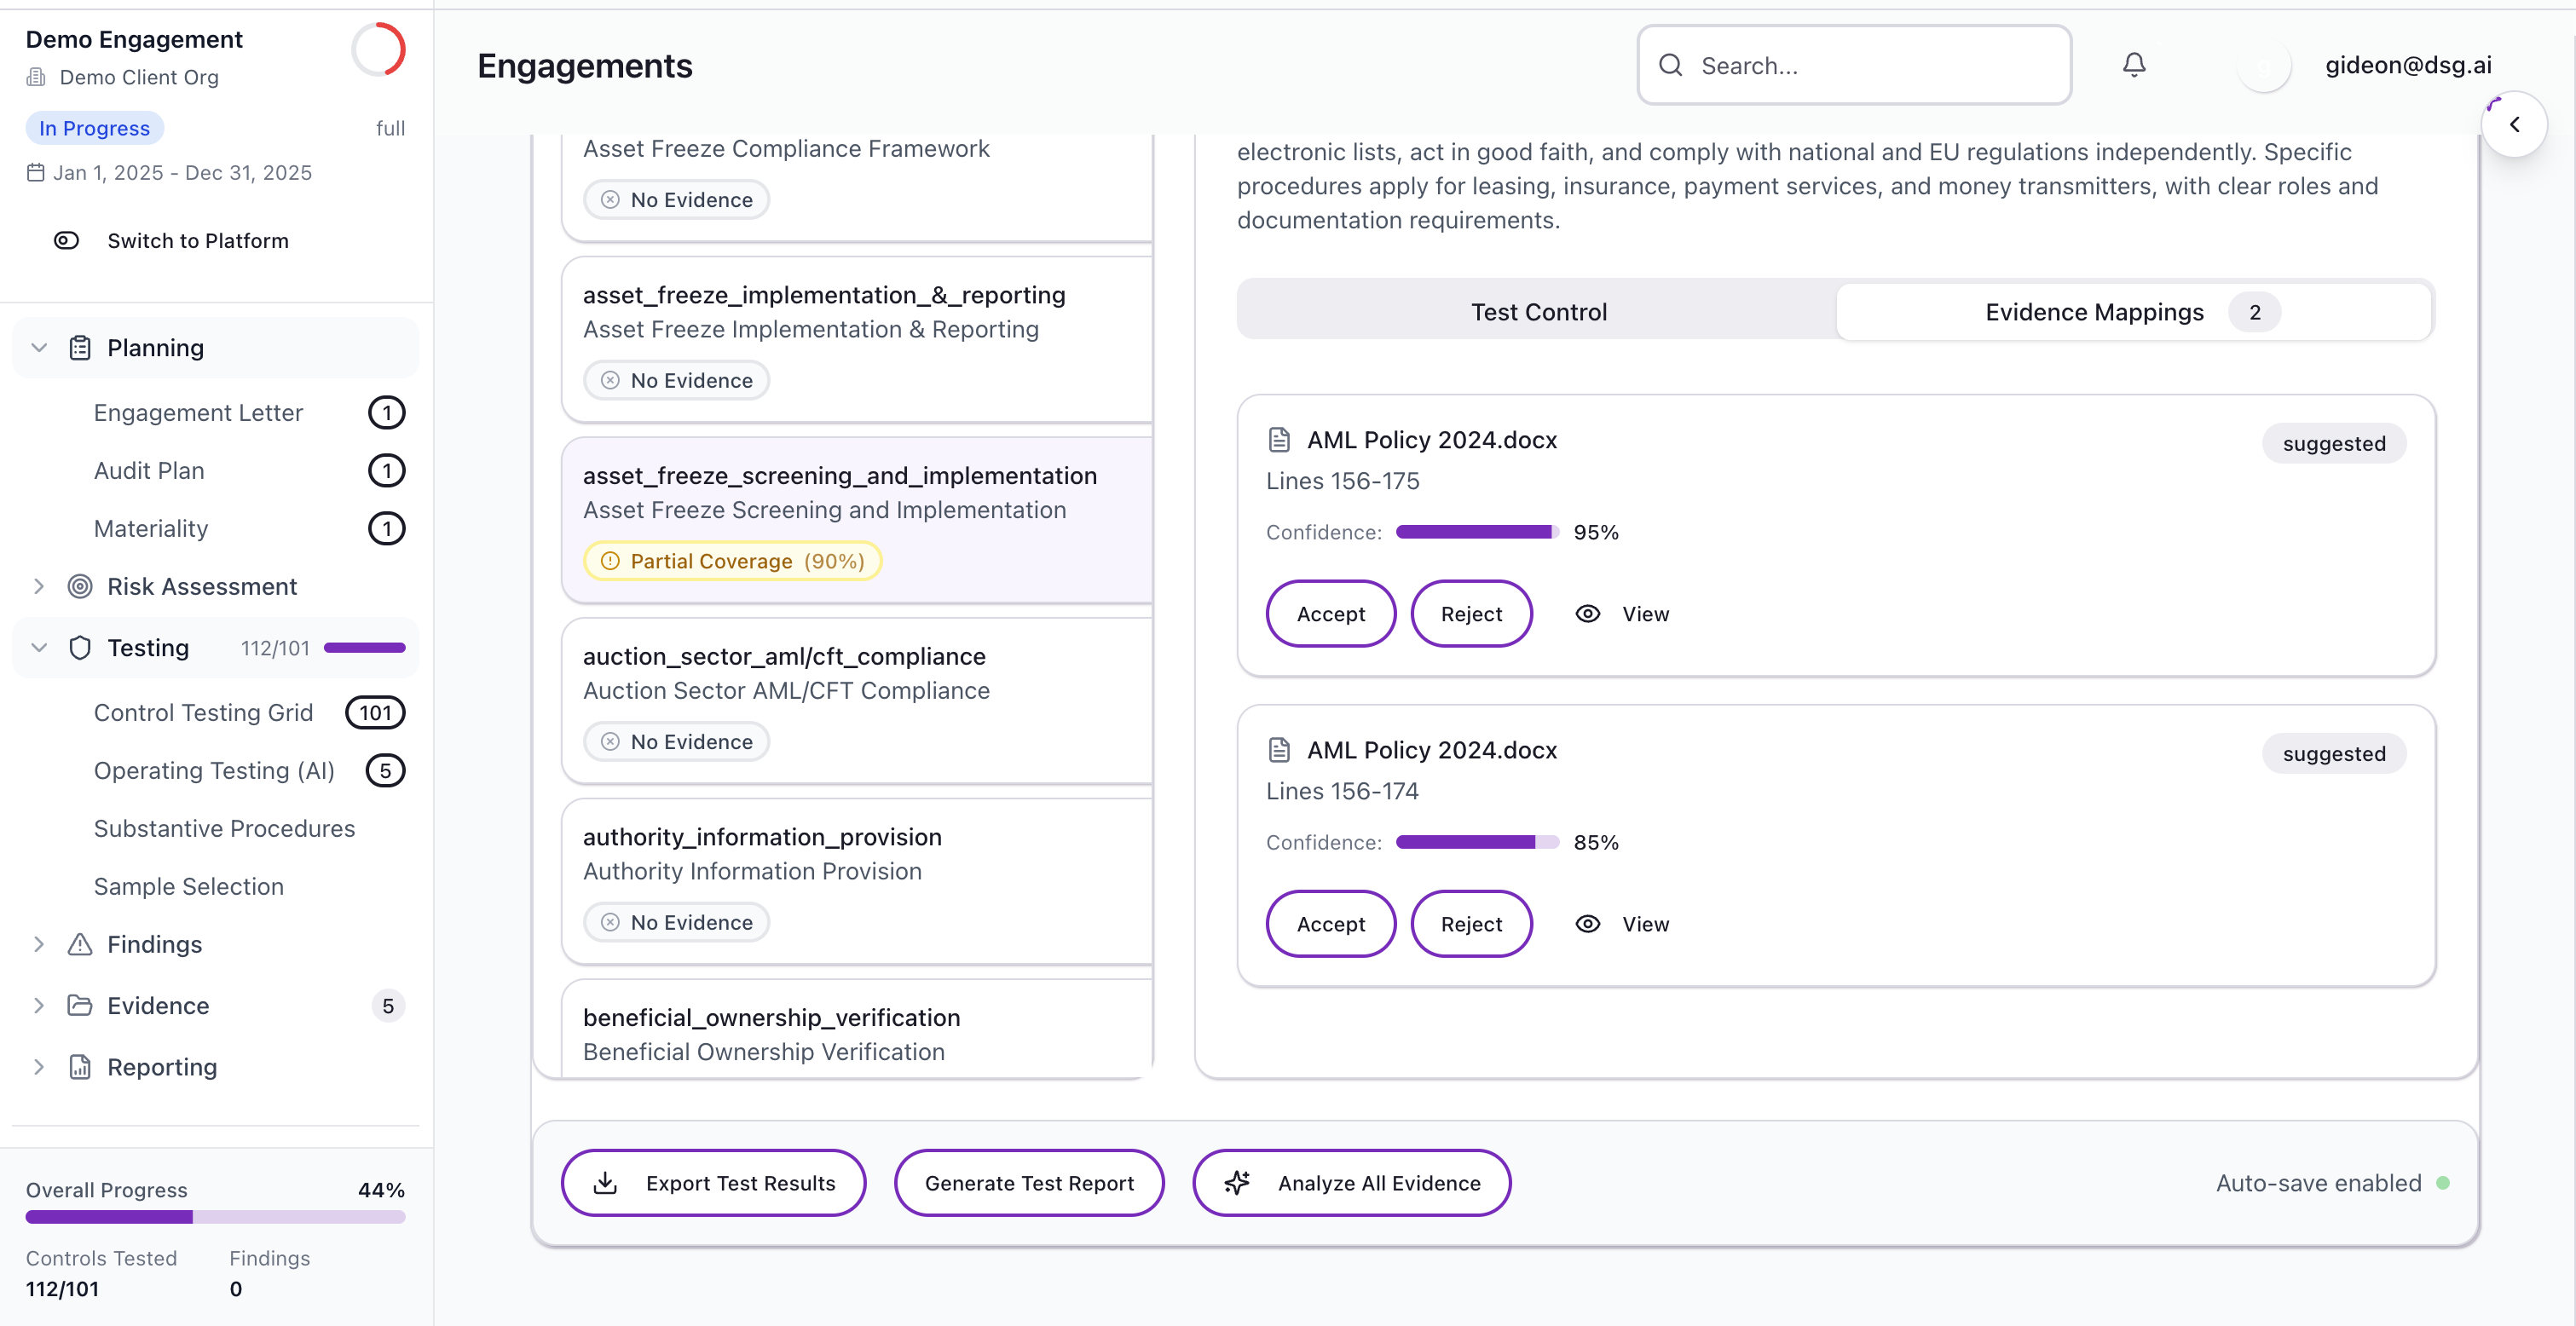2576x1326 pixels.
Task: Click the Planning clipboard icon
Action: coord(80,347)
